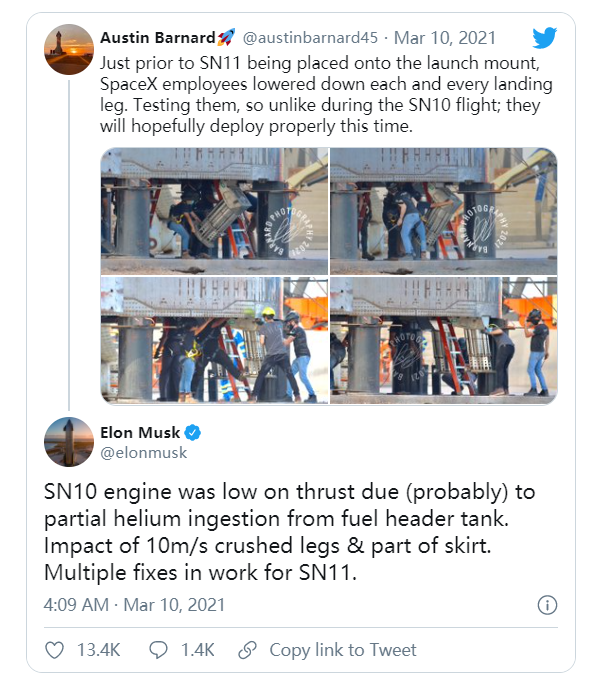Enlarge the top-right landing leg photo
Image resolution: width=601 pixels, height=680 pixels.
coord(443,211)
